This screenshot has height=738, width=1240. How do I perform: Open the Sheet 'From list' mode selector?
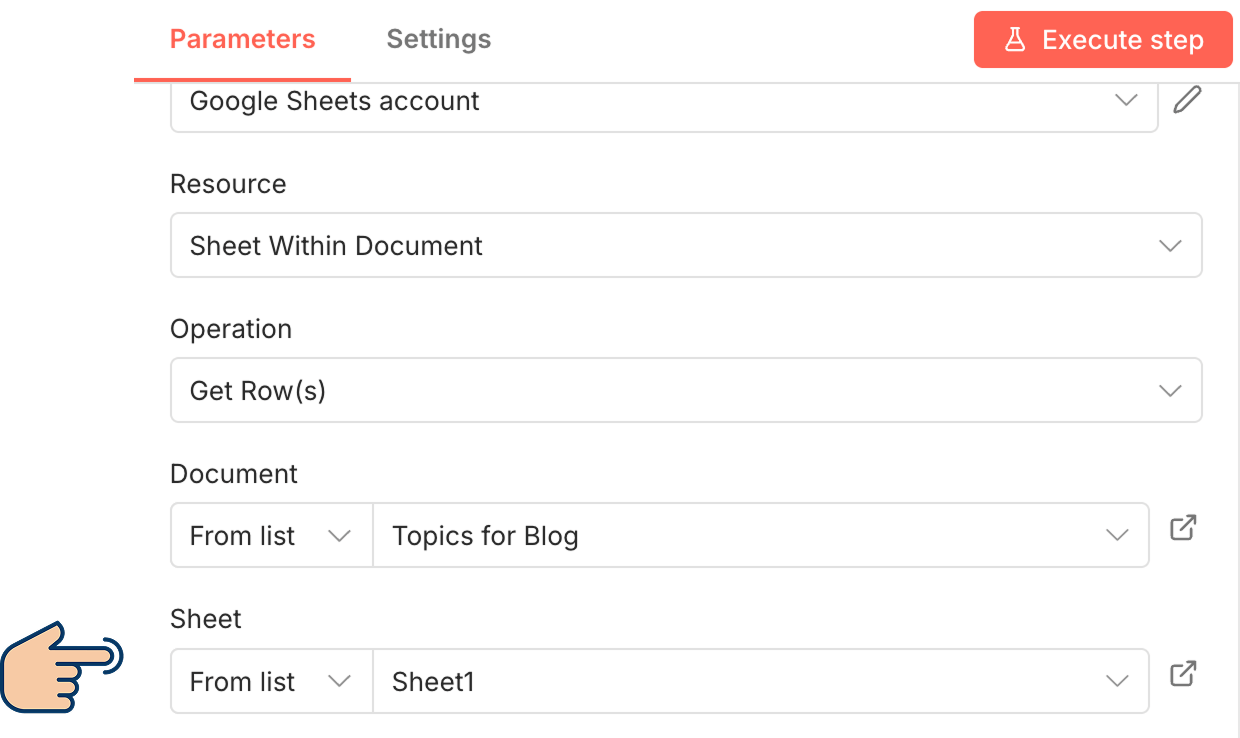click(x=271, y=682)
